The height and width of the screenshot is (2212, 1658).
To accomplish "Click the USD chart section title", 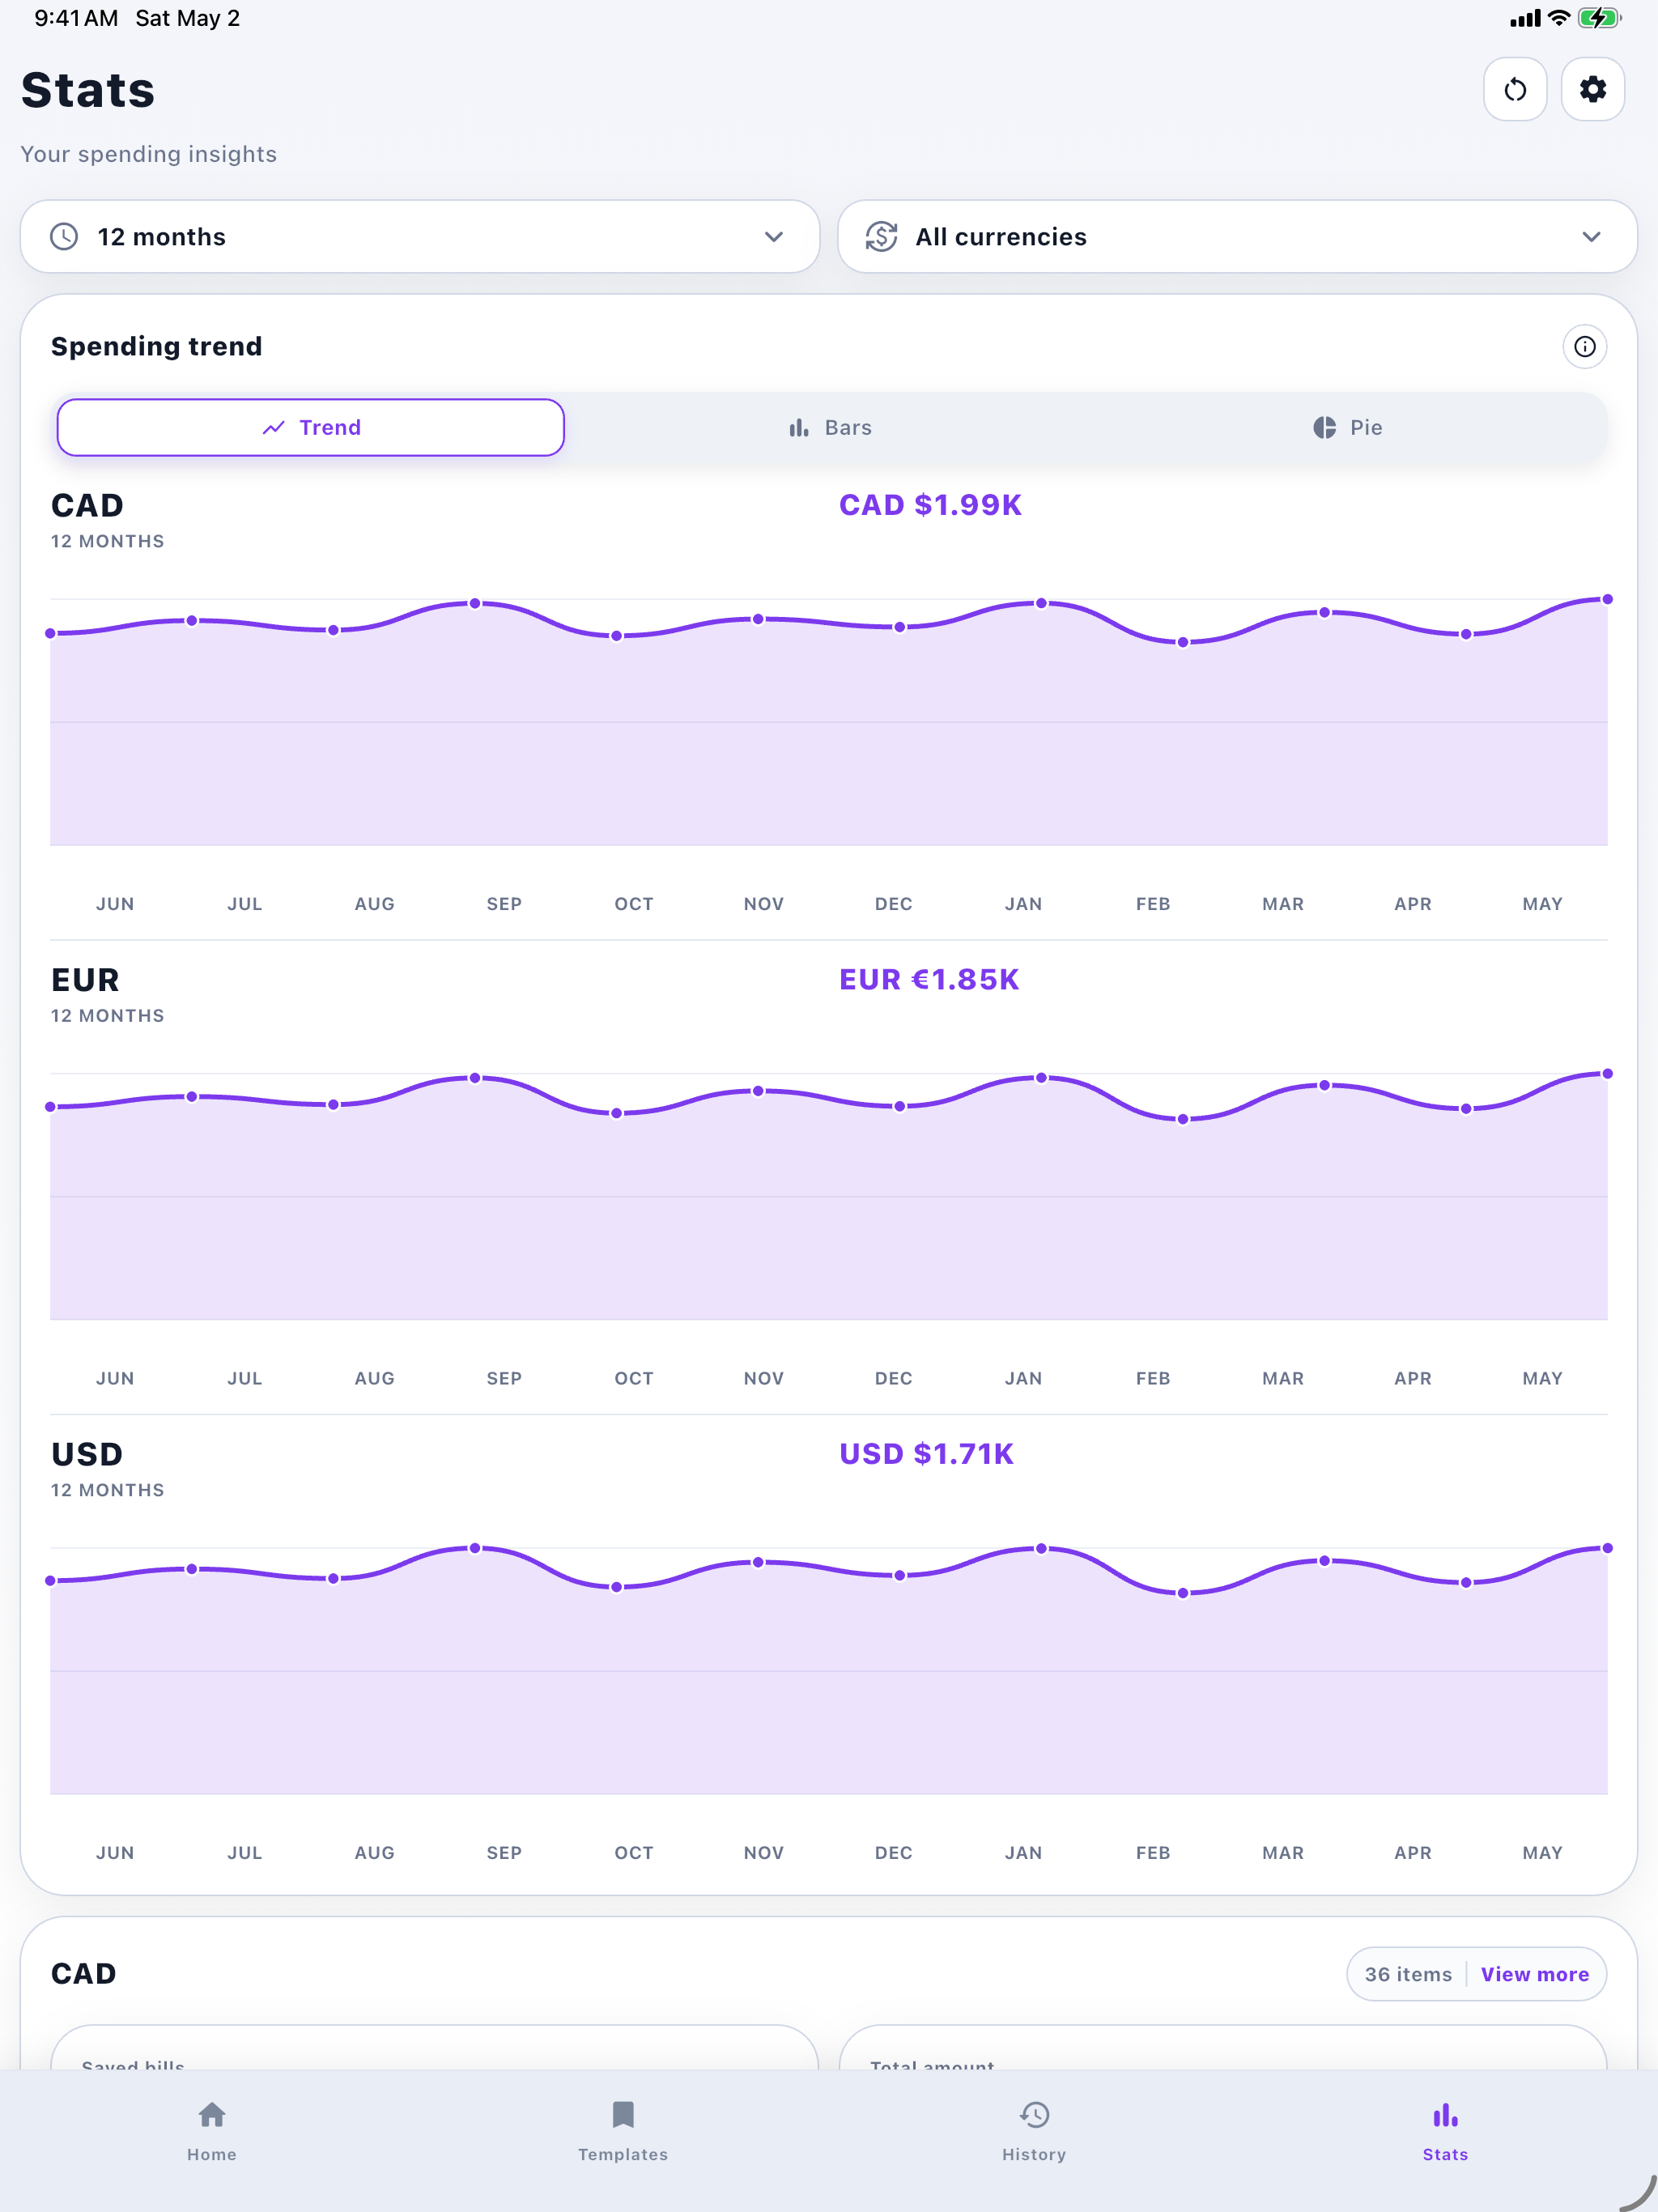I will point(87,1454).
